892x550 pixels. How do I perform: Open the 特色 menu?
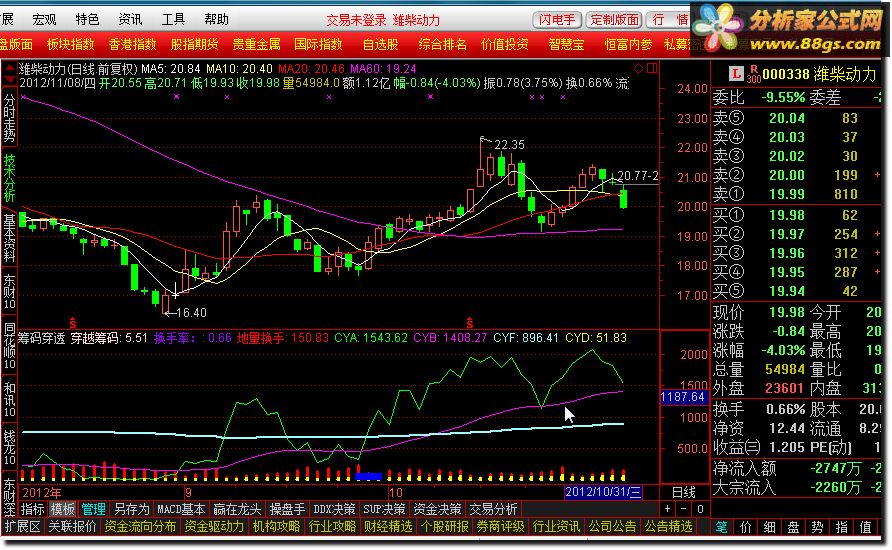coord(87,20)
